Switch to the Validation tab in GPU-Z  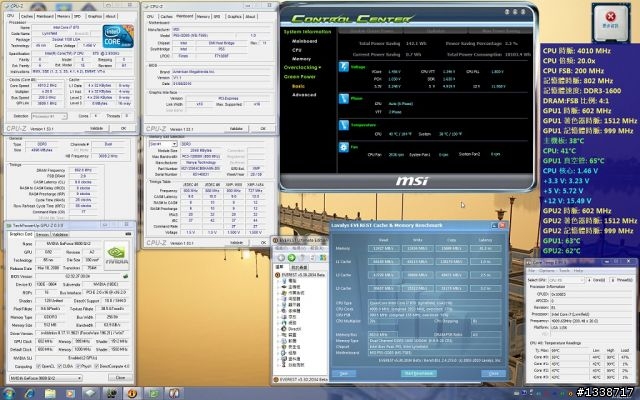click(x=60, y=235)
